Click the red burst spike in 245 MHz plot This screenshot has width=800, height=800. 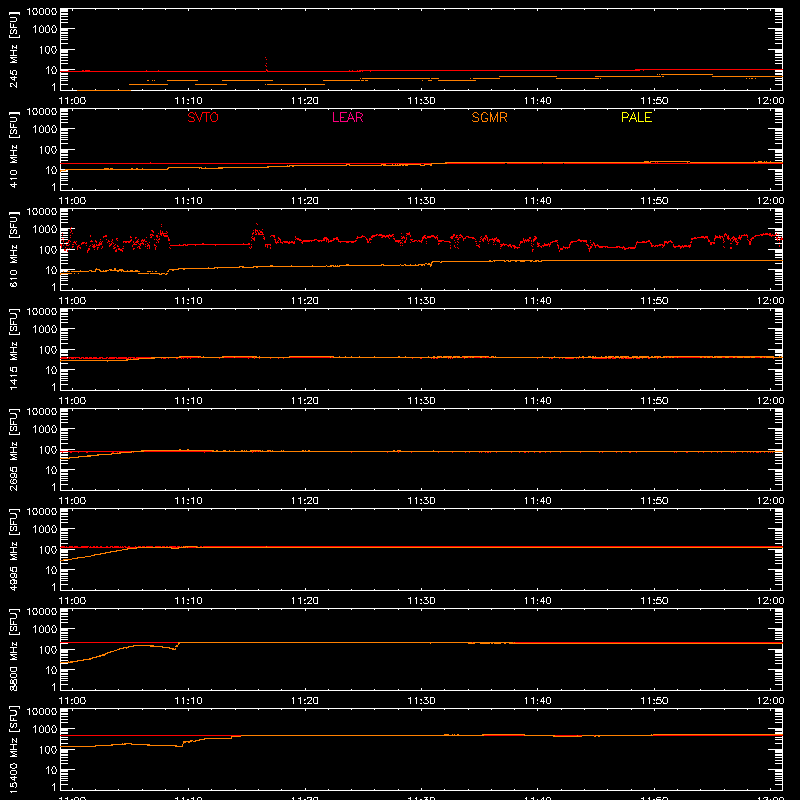(x=266, y=64)
